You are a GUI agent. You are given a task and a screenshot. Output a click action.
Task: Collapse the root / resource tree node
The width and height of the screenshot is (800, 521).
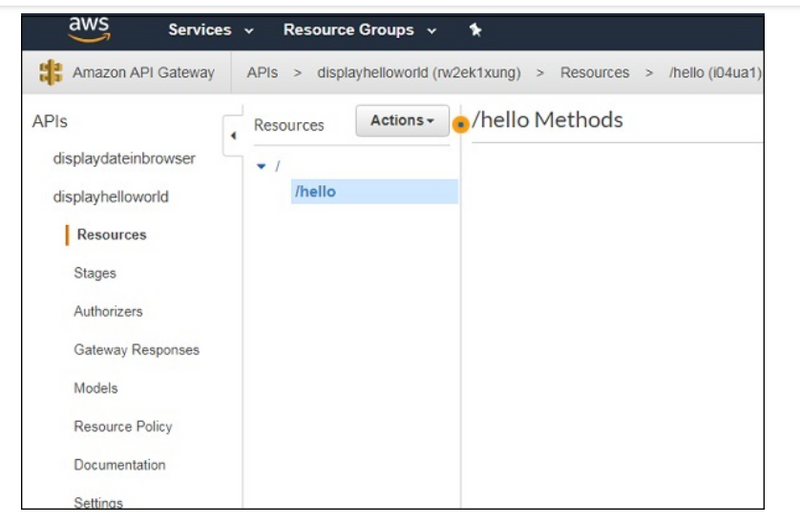pyautogui.click(x=262, y=166)
